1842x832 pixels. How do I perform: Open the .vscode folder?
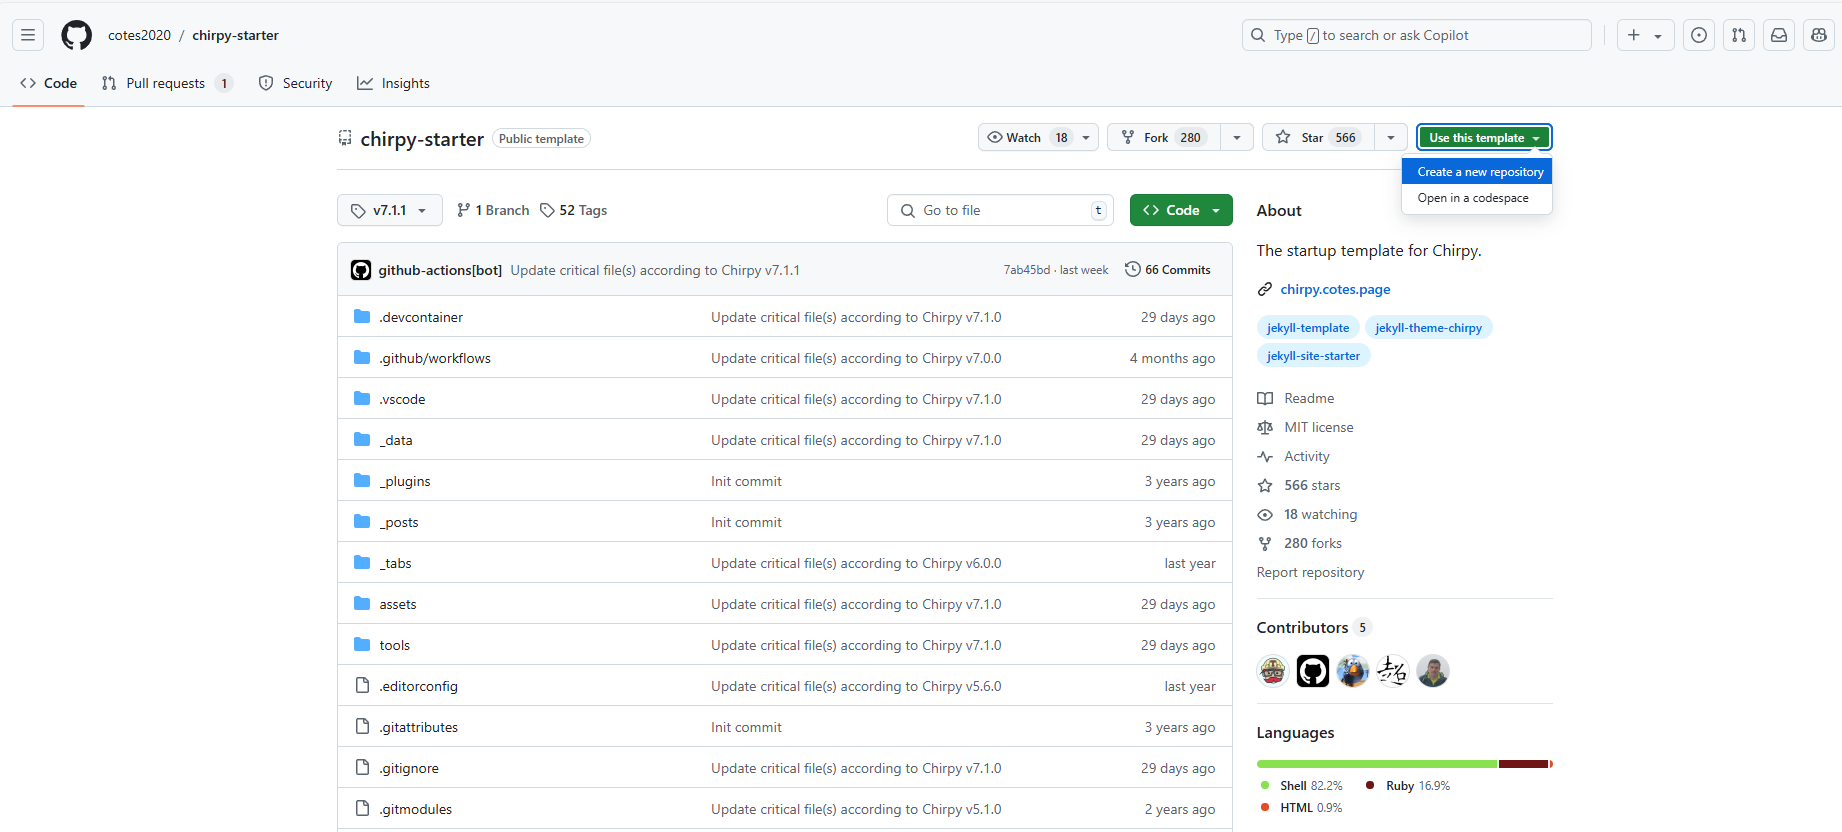(x=402, y=399)
